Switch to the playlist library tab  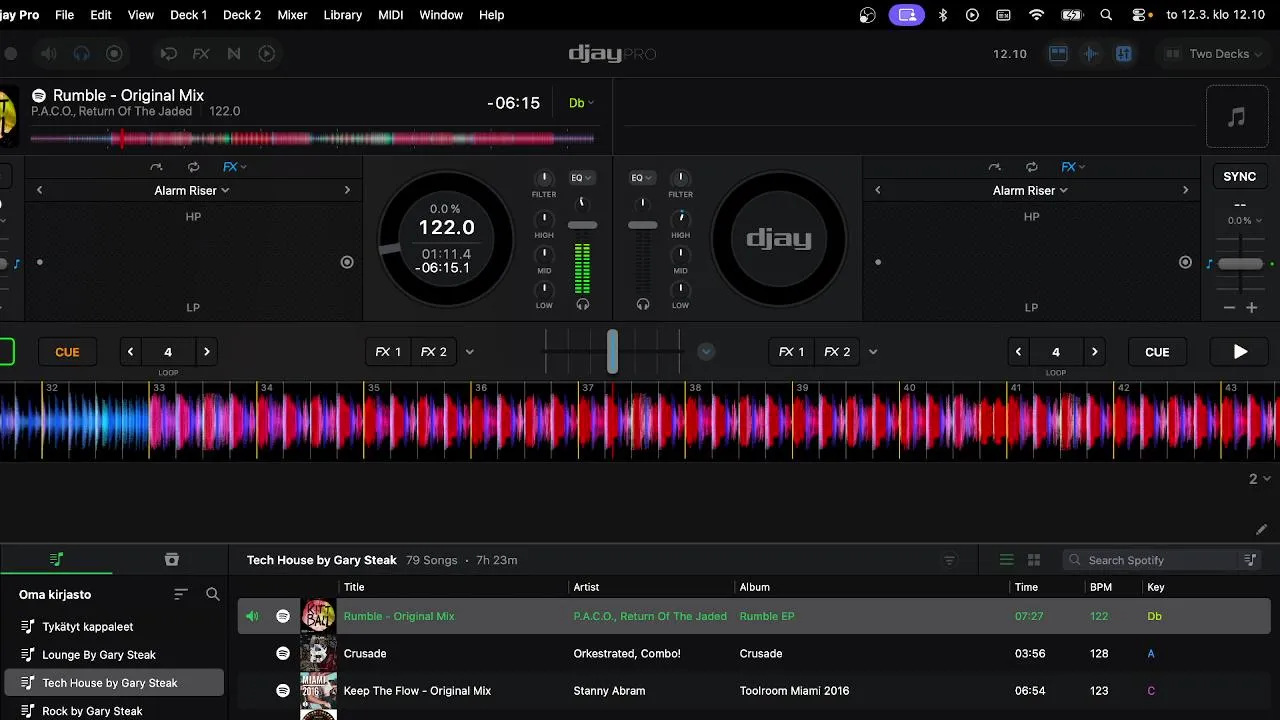click(56, 559)
